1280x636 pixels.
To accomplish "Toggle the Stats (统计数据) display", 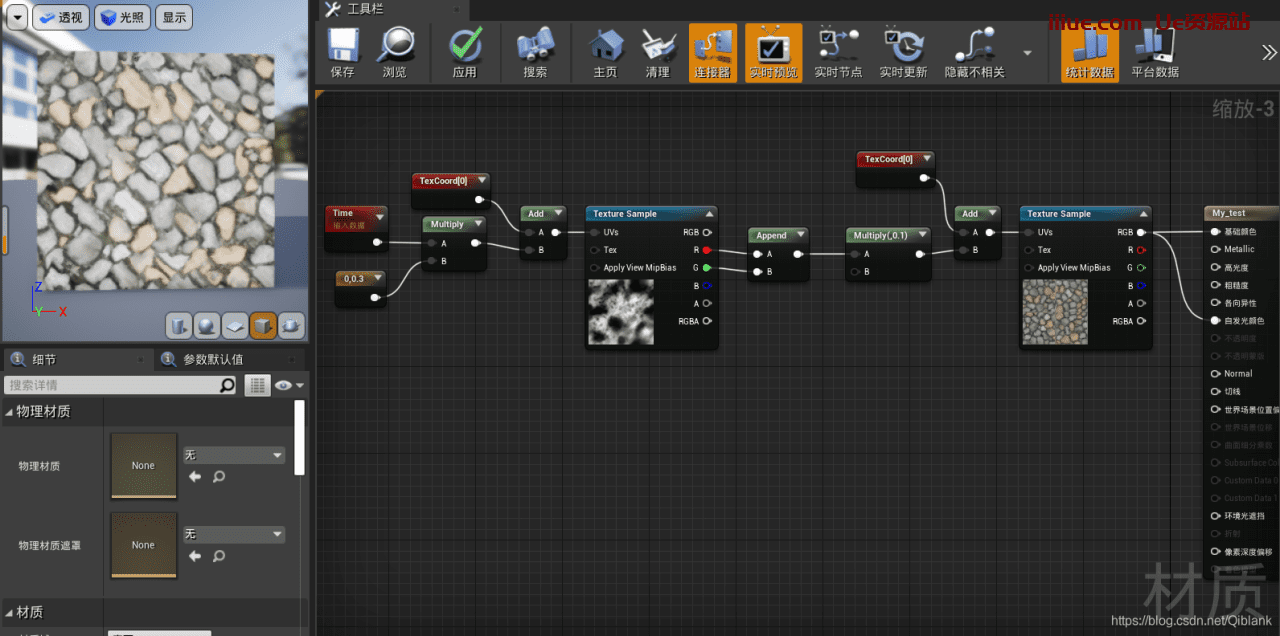I will click(x=1089, y=53).
